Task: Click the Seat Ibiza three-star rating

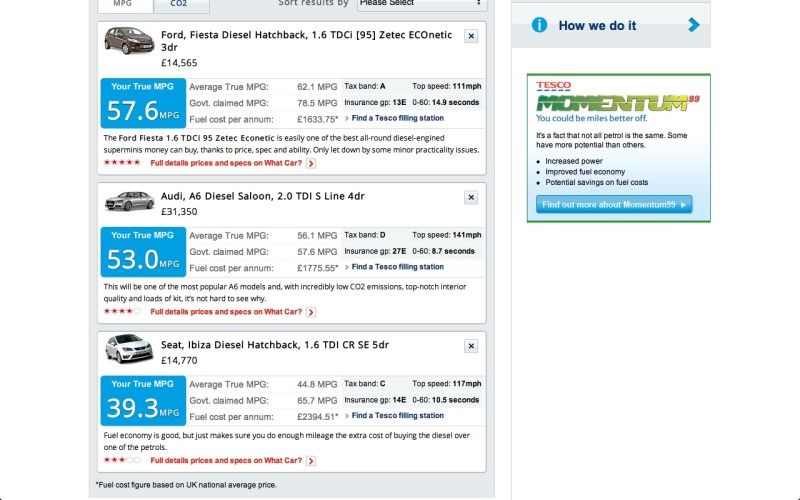Action: coord(122,460)
